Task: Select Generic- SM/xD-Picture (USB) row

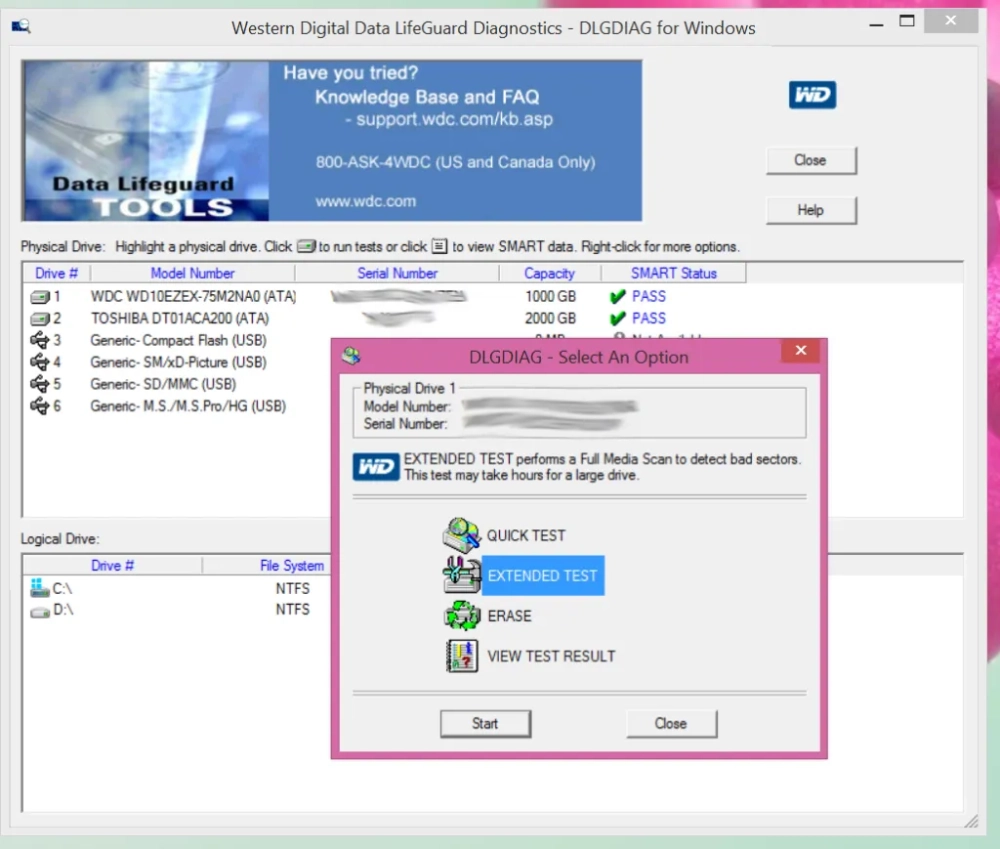Action: click(x=178, y=362)
